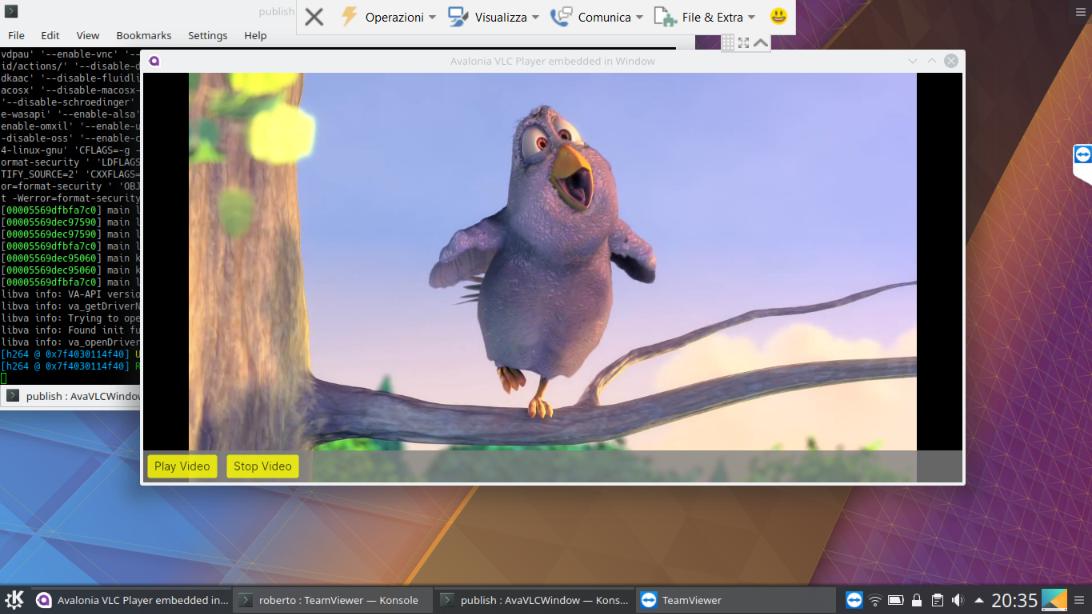This screenshot has width=1092, height=614.
Task: Open Konsole Help menu
Action: point(255,35)
